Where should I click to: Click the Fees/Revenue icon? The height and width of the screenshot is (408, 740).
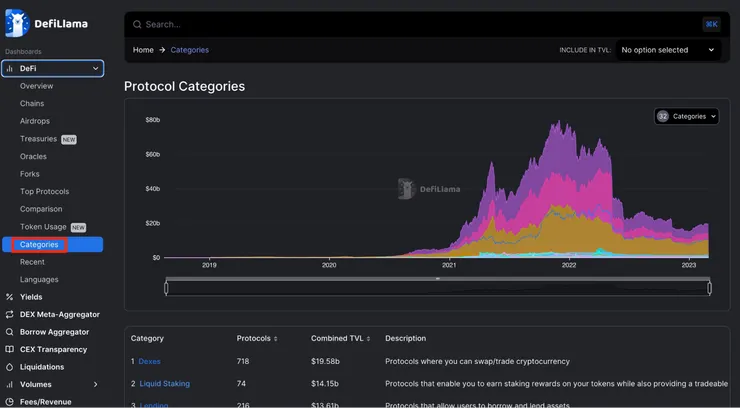pos(9,402)
